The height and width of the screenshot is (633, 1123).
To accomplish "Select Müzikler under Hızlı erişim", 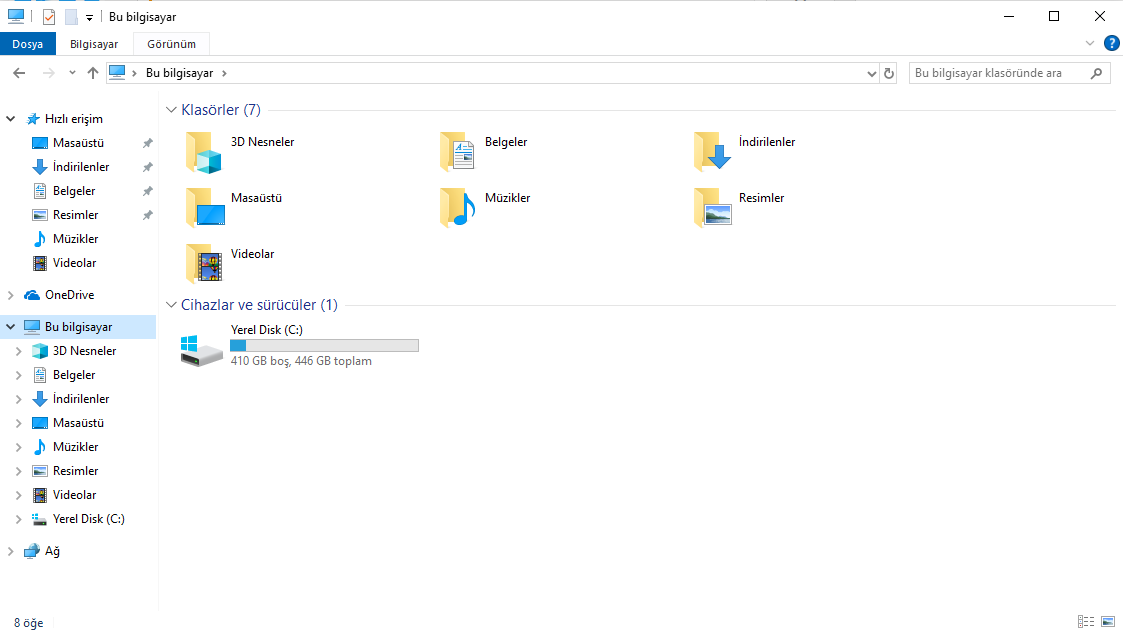I will point(75,238).
